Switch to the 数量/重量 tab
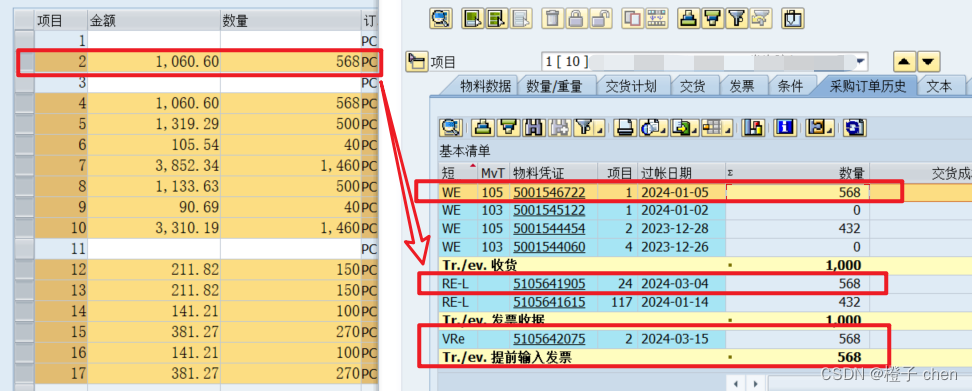The image size is (972, 391). [x=554, y=86]
